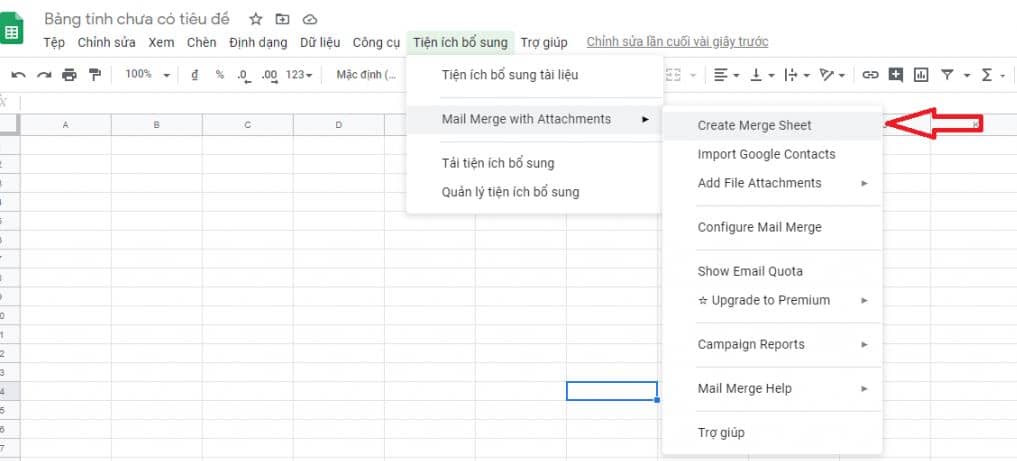Insert a comment
Screen dimensions: 1017x461
(x=896, y=75)
